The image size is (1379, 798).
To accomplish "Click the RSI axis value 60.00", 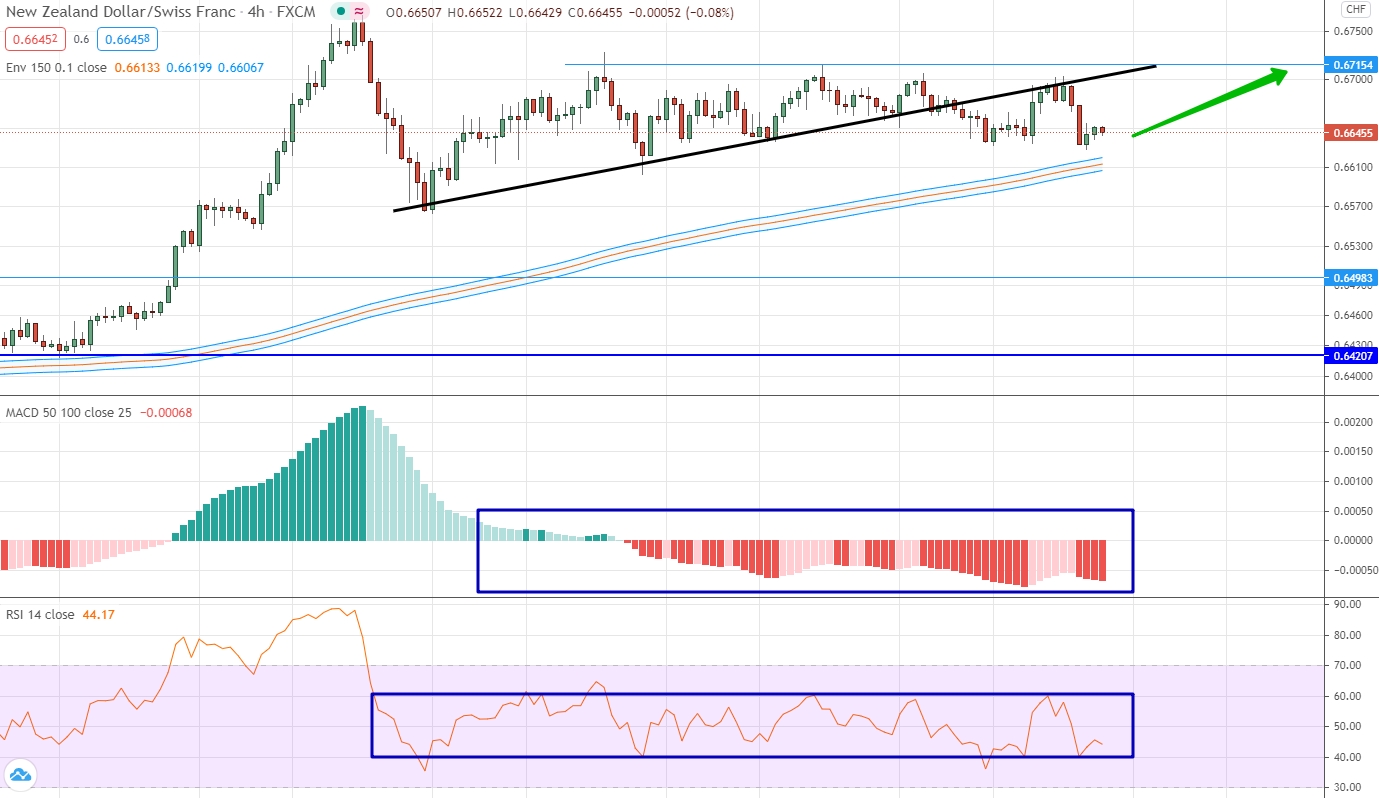I will tap(1348, 696).
